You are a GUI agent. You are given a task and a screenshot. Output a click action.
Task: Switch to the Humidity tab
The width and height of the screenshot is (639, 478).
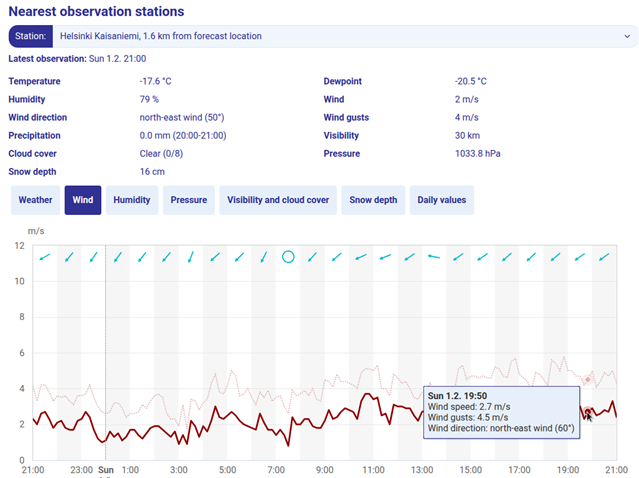[x=131, y=200]
